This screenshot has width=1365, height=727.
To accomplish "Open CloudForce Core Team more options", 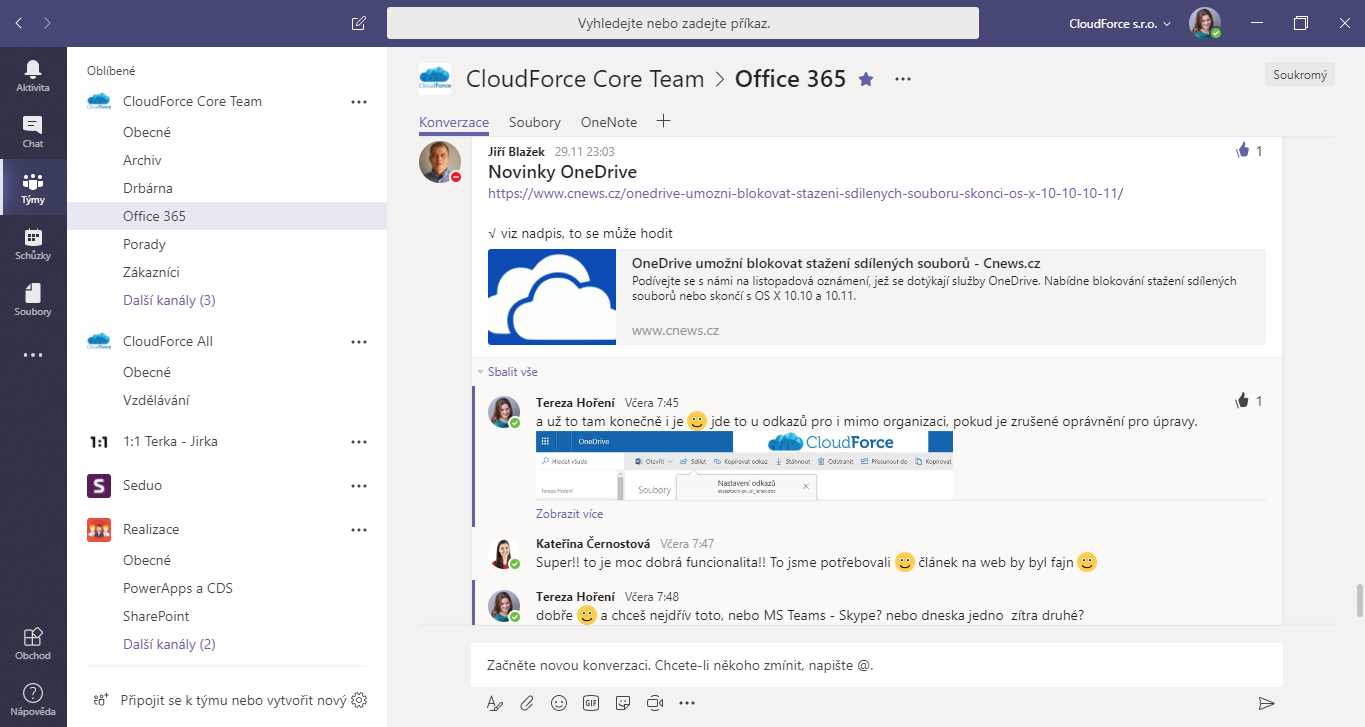I will tap(359, 101).
